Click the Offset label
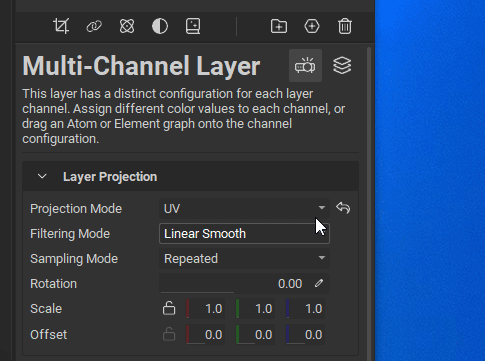 49,334
